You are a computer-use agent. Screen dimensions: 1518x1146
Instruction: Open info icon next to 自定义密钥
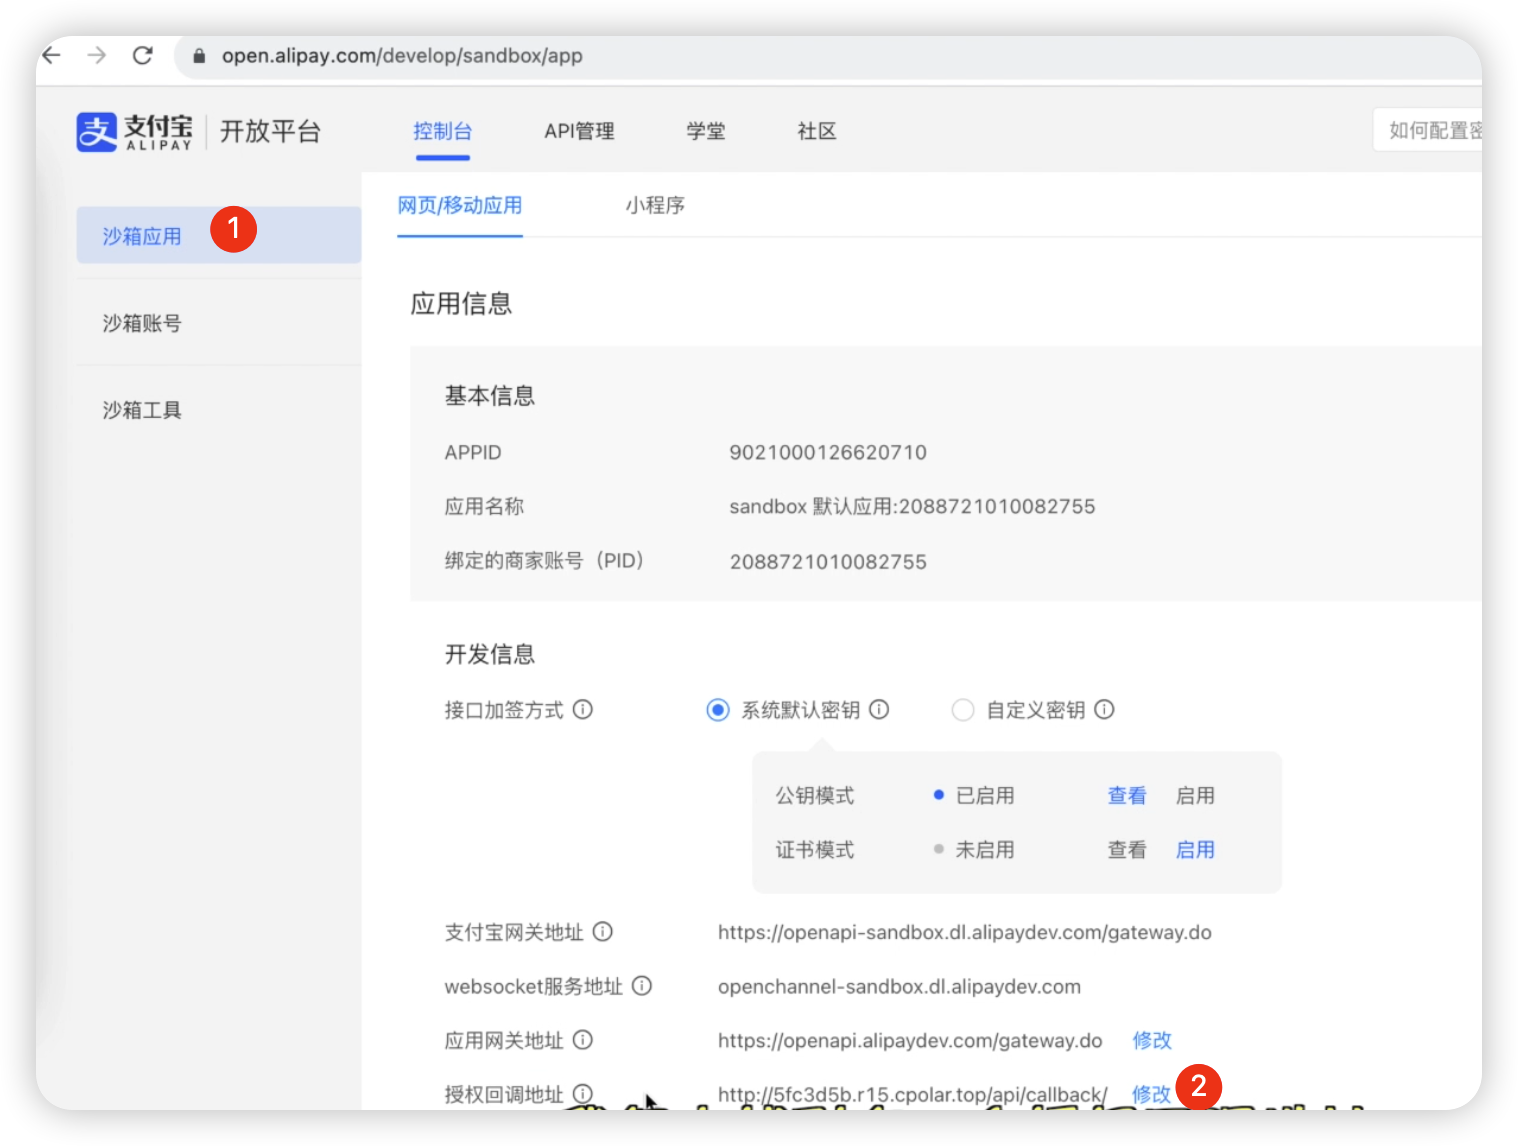tap(1104, 709)
